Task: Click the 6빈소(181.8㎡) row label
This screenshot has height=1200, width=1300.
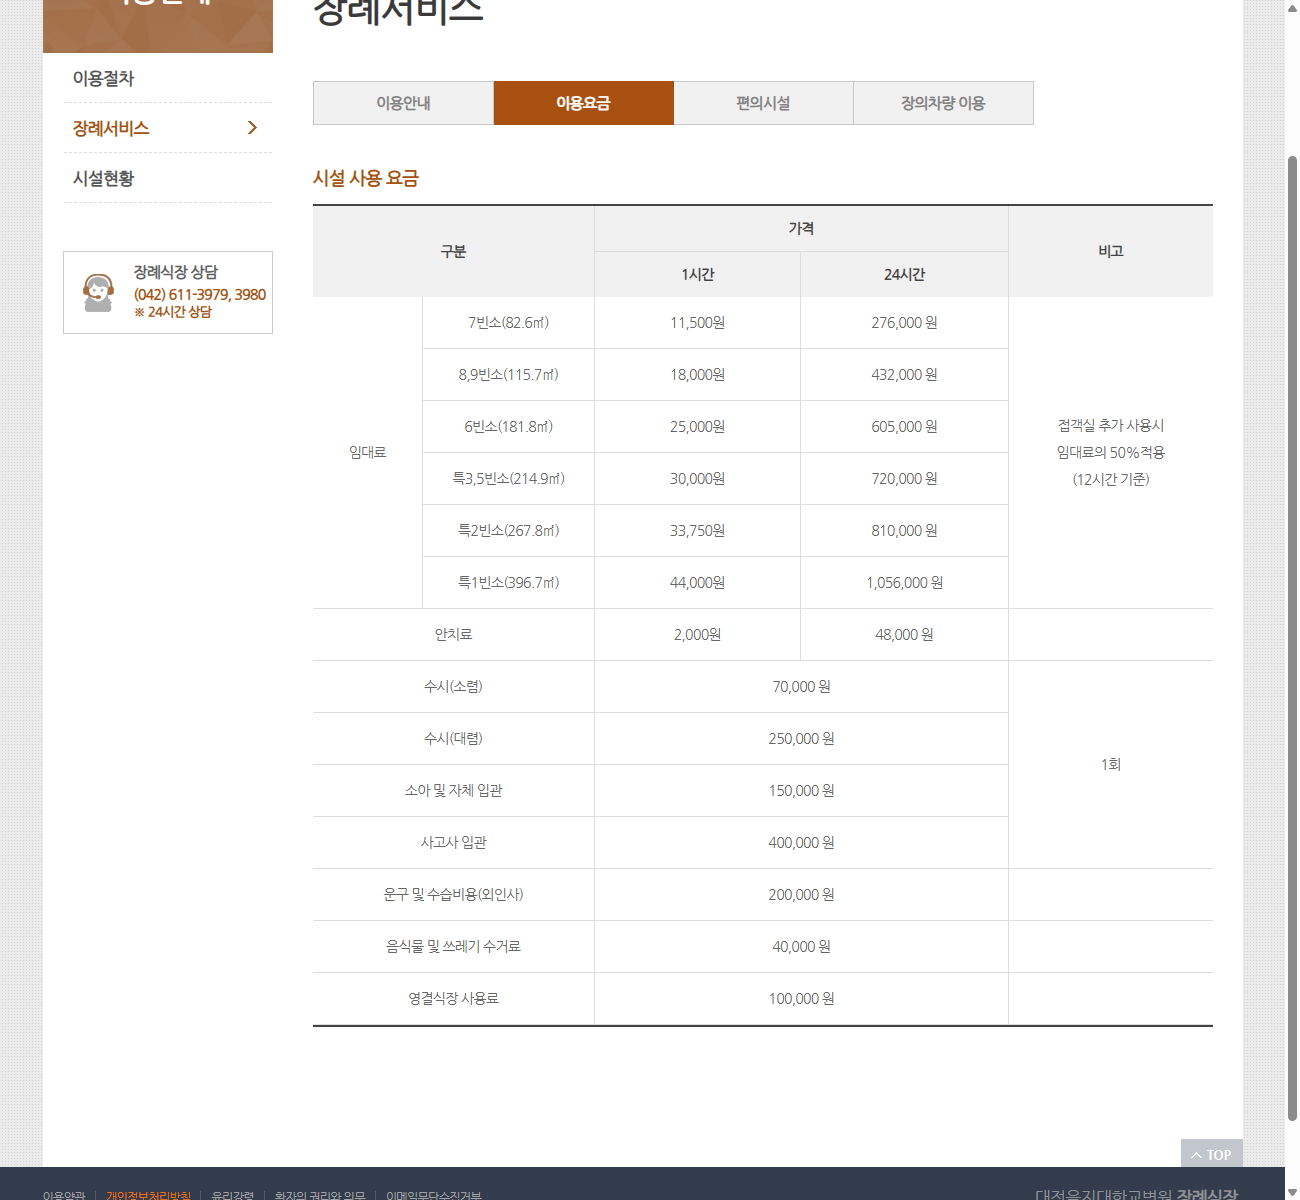Action: (508, 426)
